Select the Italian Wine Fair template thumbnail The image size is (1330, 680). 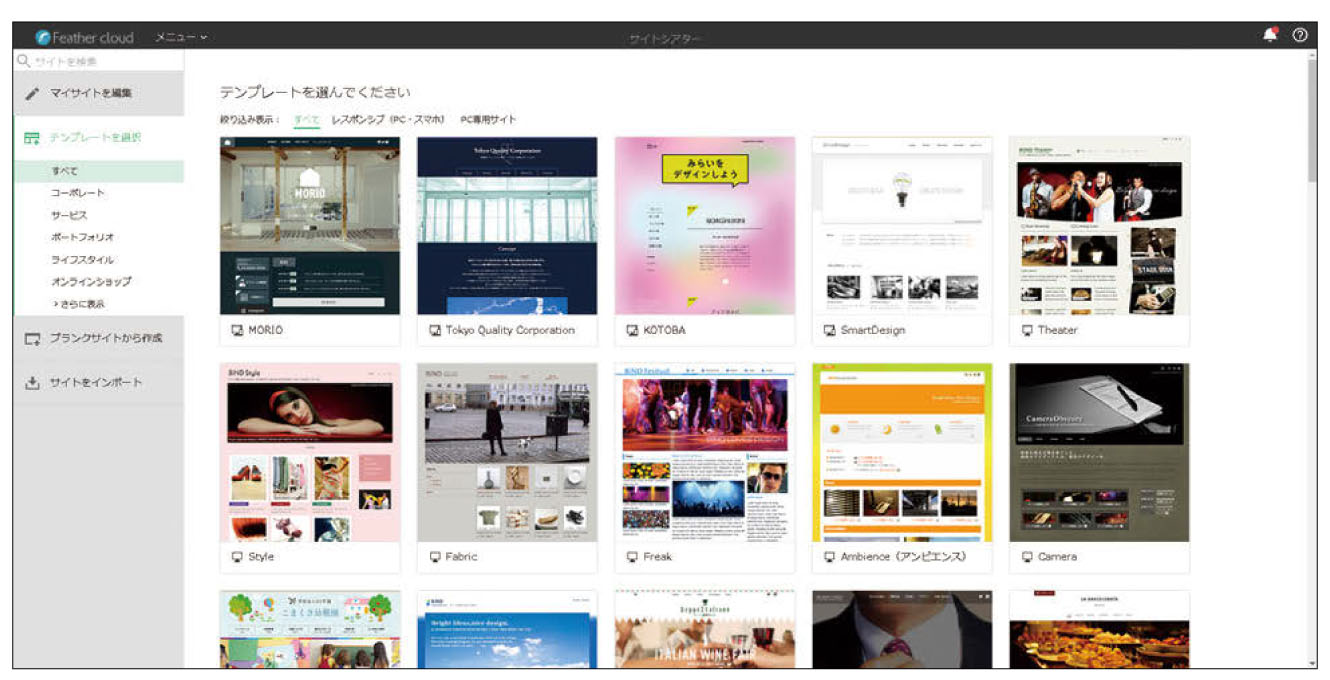pyautogui.click(x=705, y=629)
